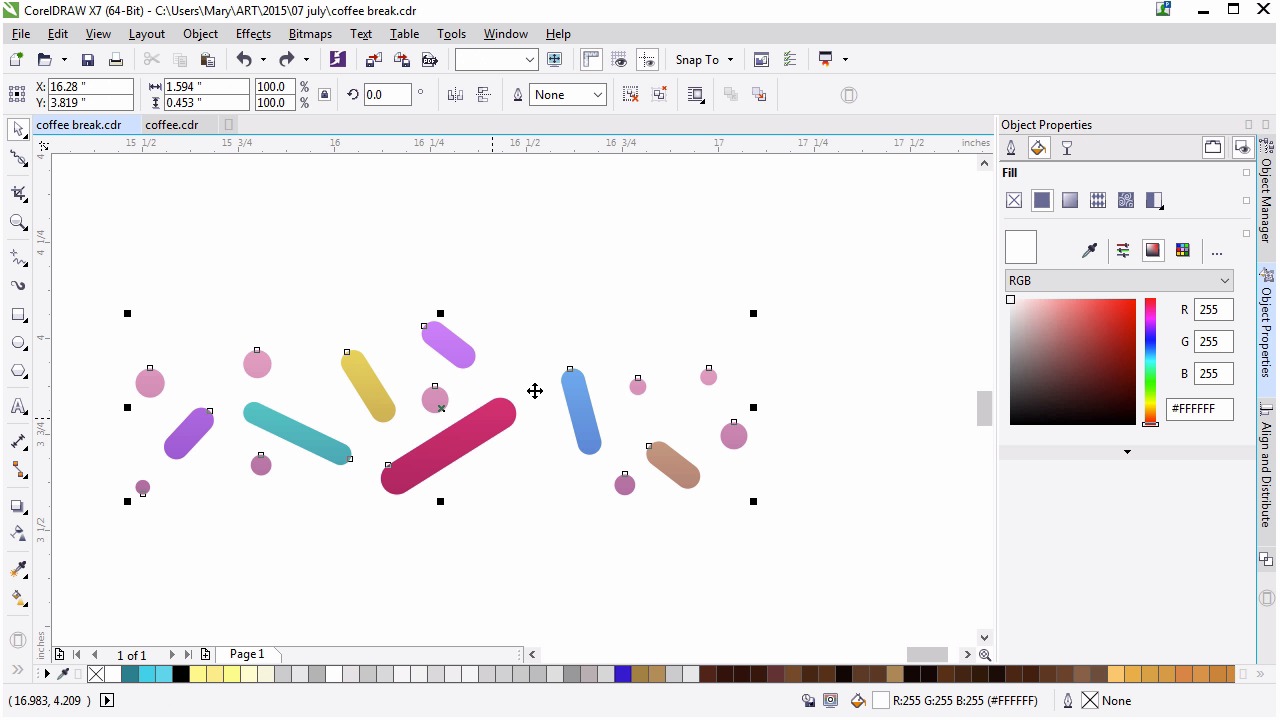
Task: Click the no-color palette swatch
Action: [96, 675]
